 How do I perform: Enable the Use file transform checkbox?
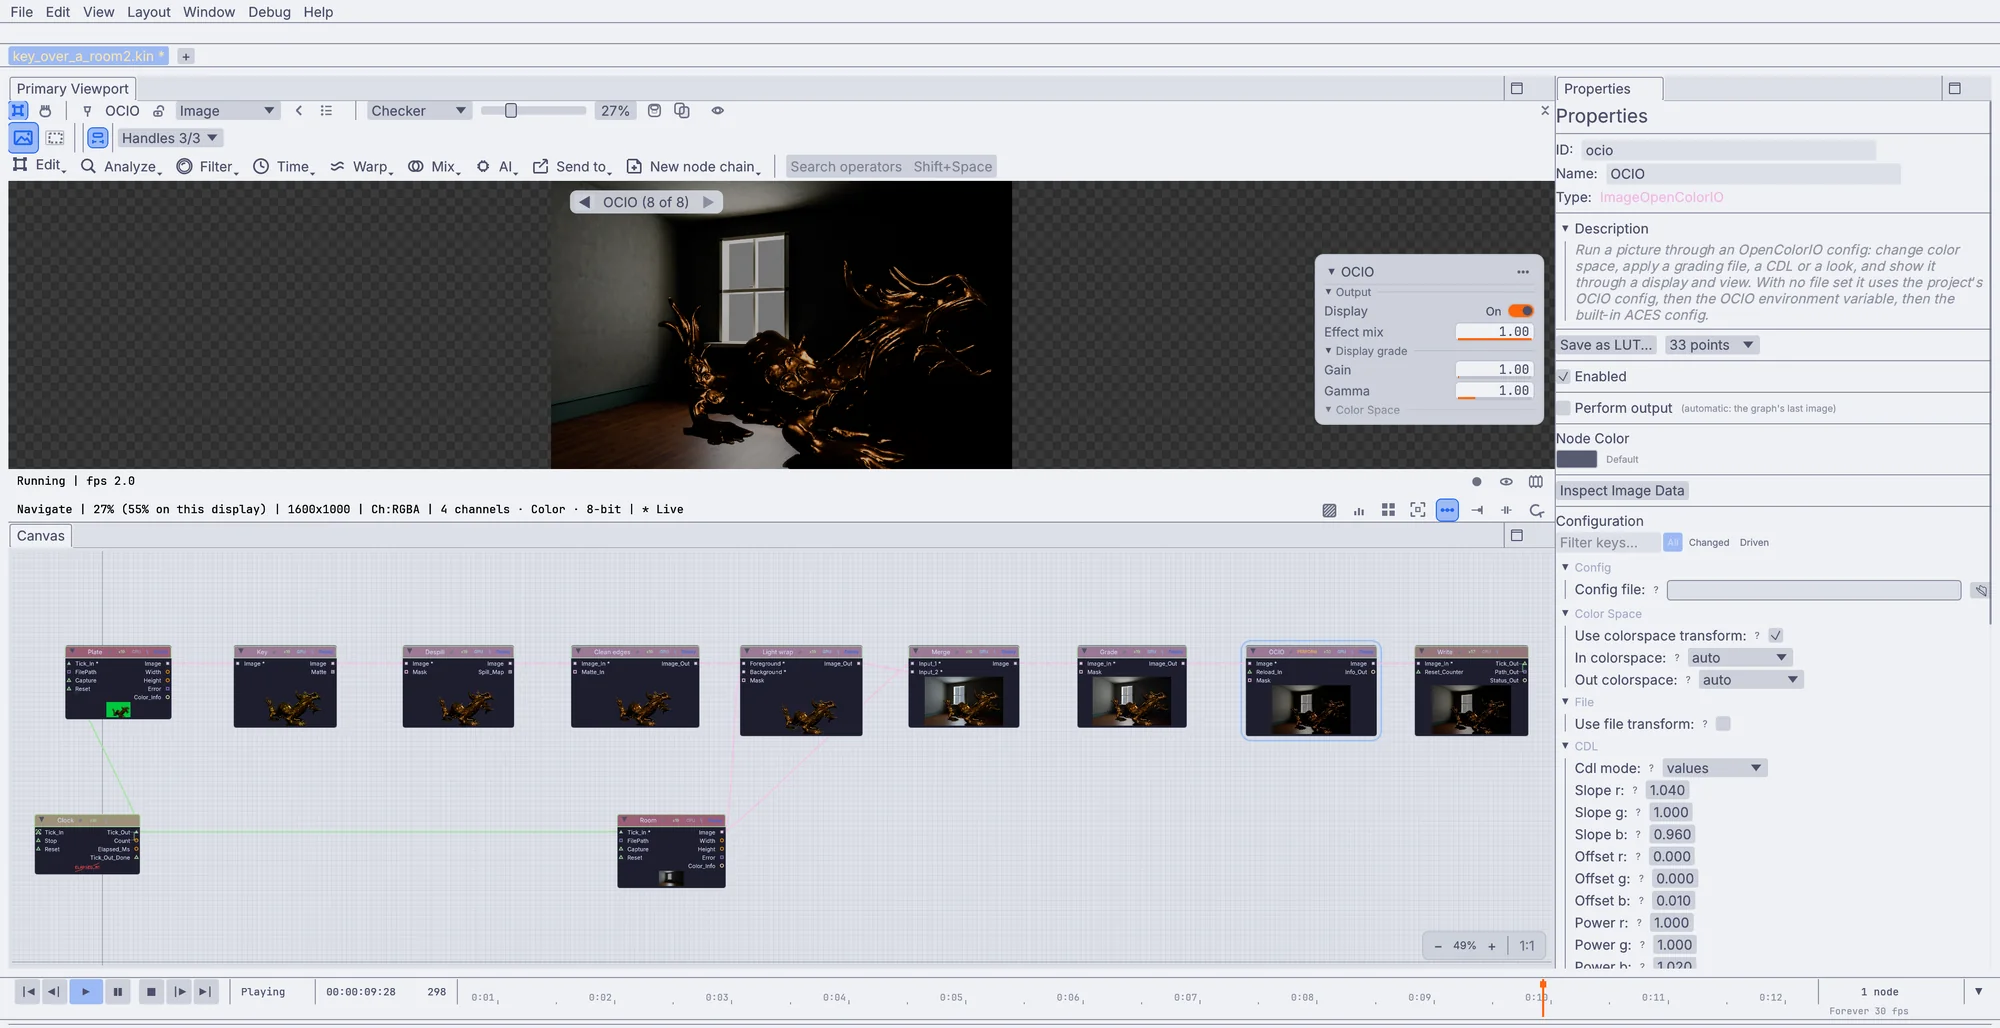pyautogui.click(x=1723, y=724)
